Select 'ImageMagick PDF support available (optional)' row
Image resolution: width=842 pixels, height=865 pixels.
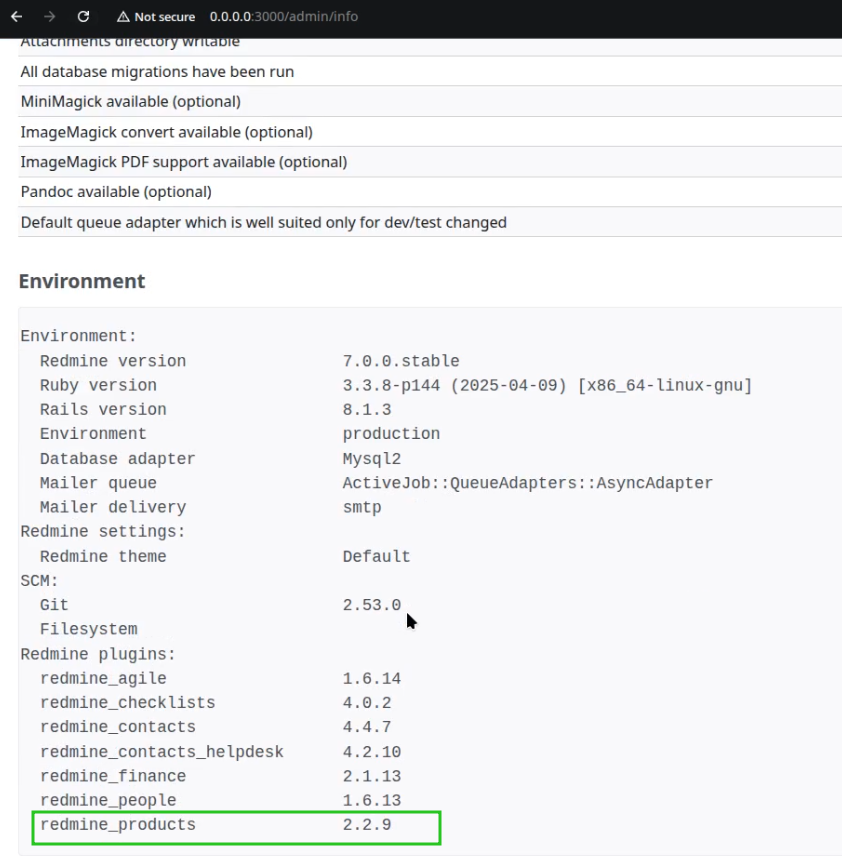tap(430, 162)
